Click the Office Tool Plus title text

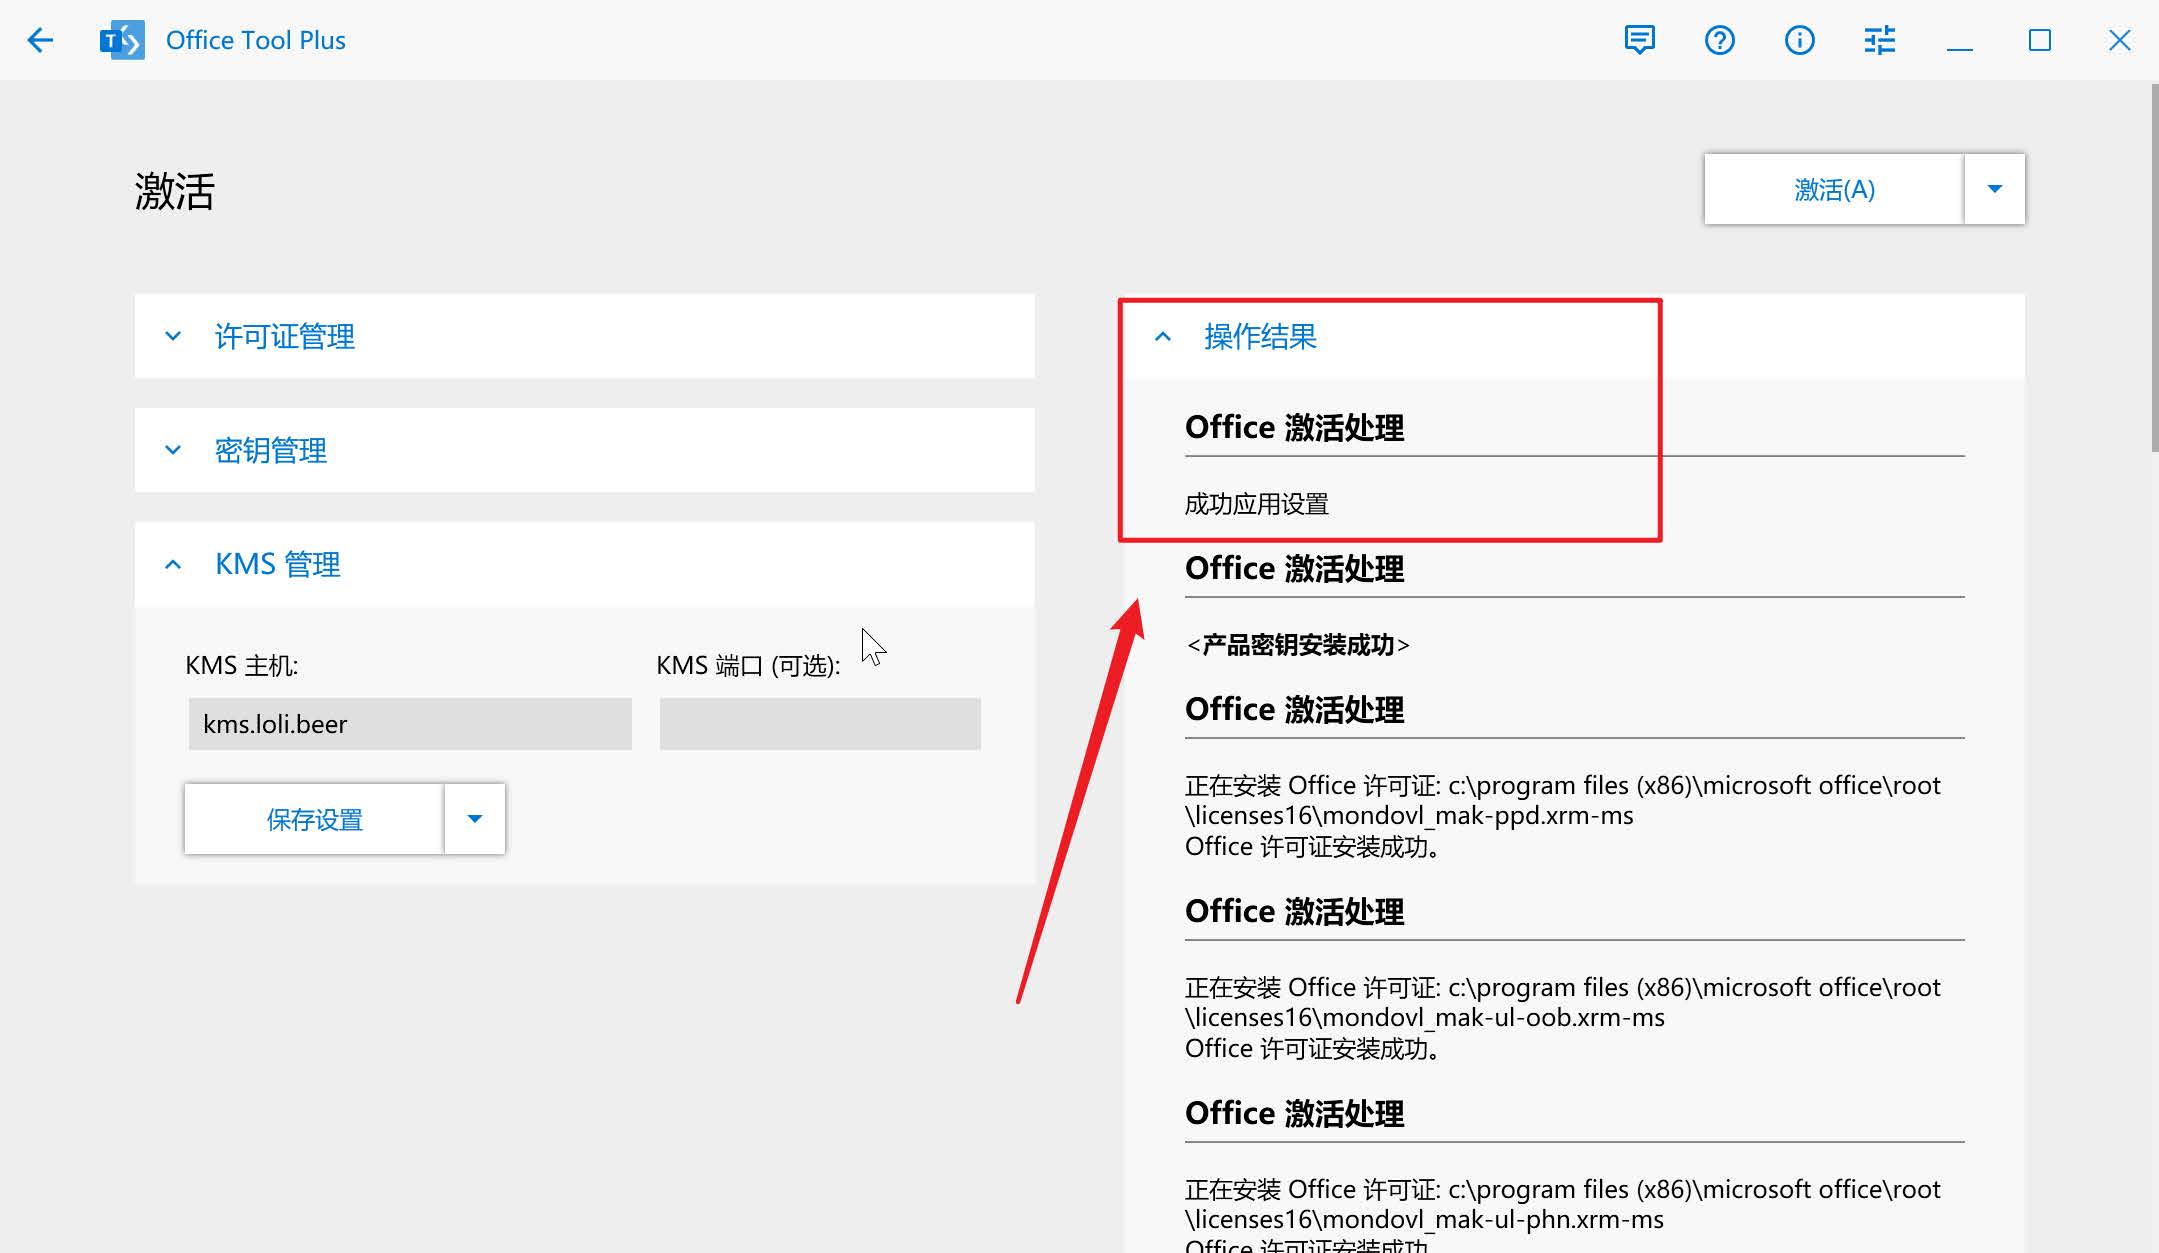pos(256,40)
